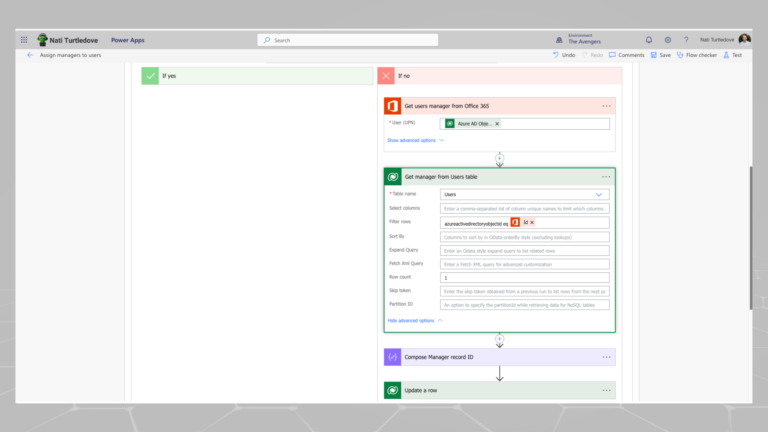The image size is (768, 432).
Task: Collapse Hide advanced options
Action: click(415, 320)
